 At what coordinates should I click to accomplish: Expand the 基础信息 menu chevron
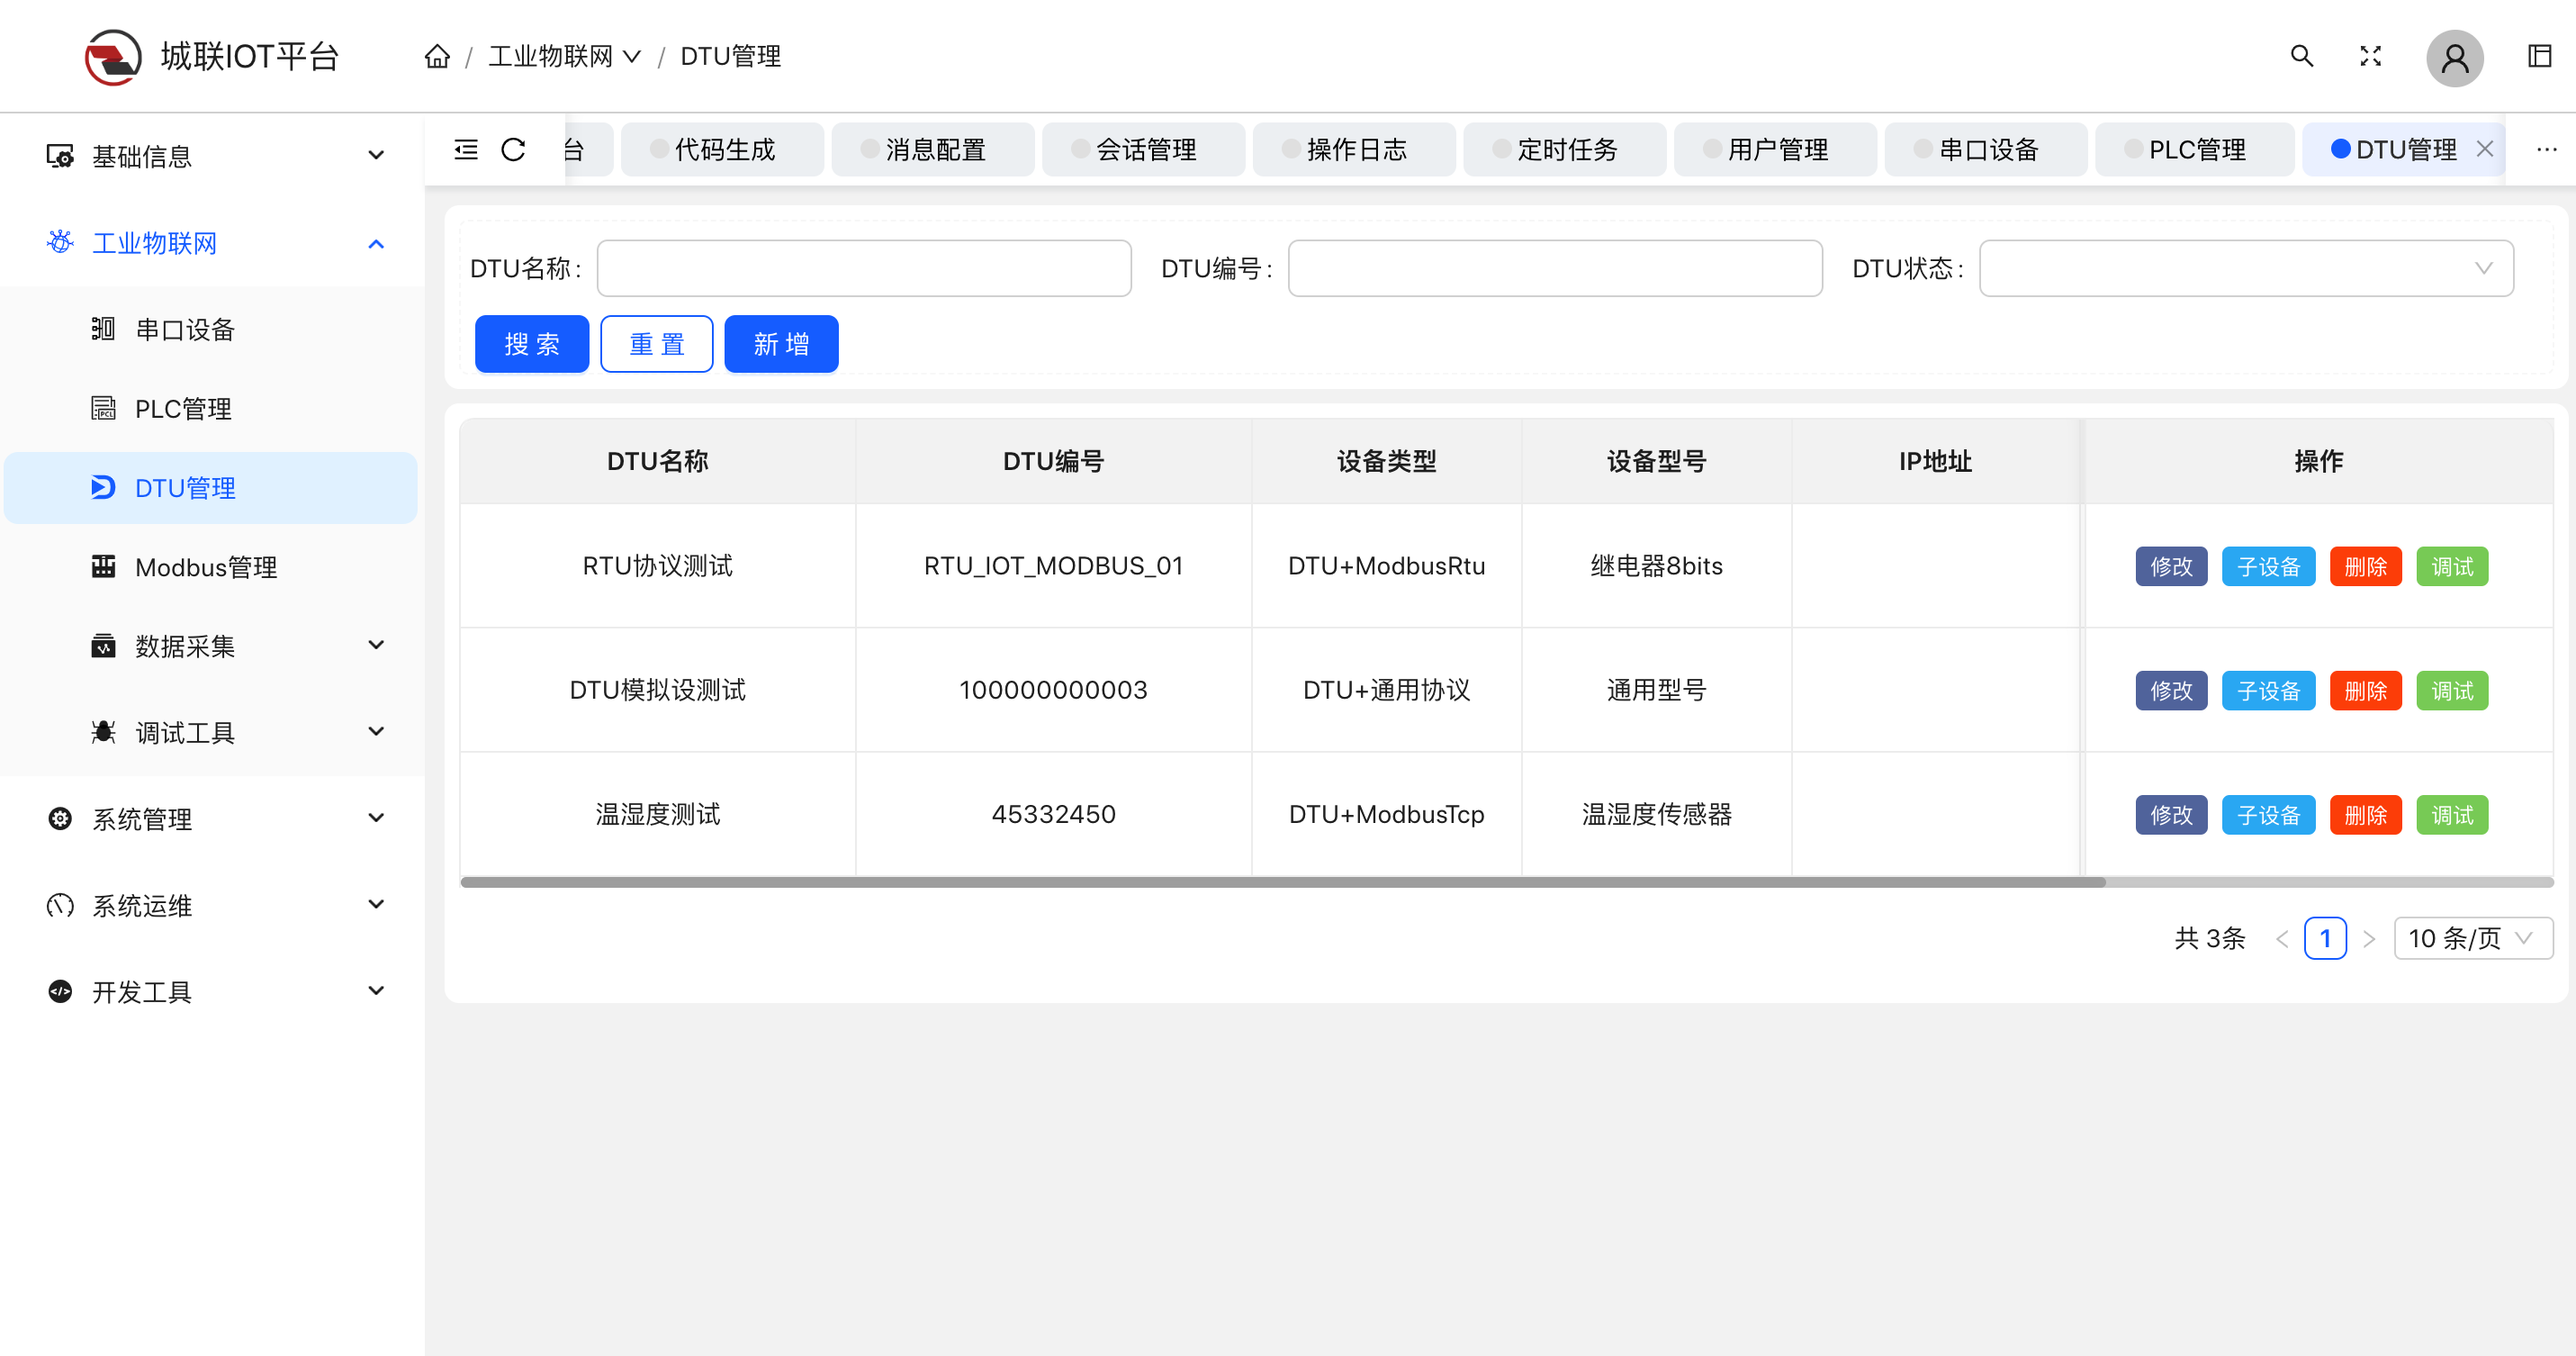tap(376, 155)
